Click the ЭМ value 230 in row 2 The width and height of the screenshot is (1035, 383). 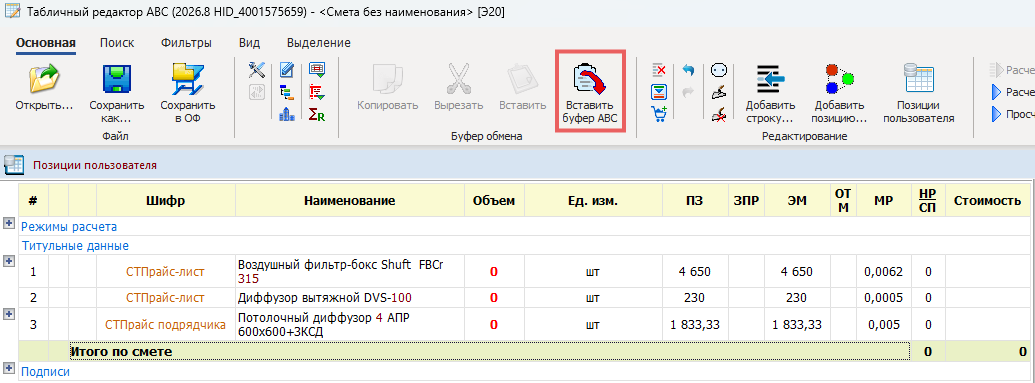pos(797,298)
